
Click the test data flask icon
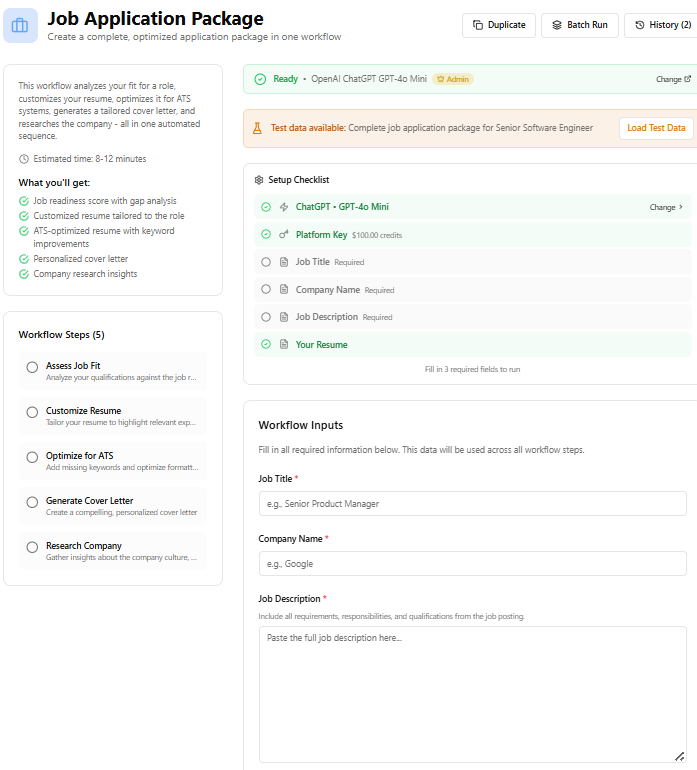coord(257,128)
